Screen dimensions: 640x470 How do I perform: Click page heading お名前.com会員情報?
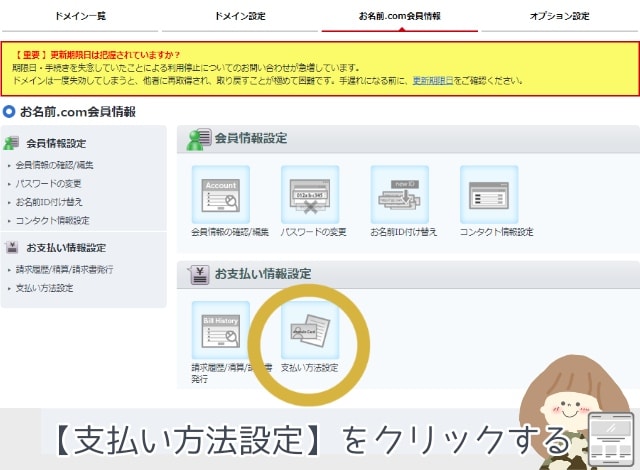(78, 111)
